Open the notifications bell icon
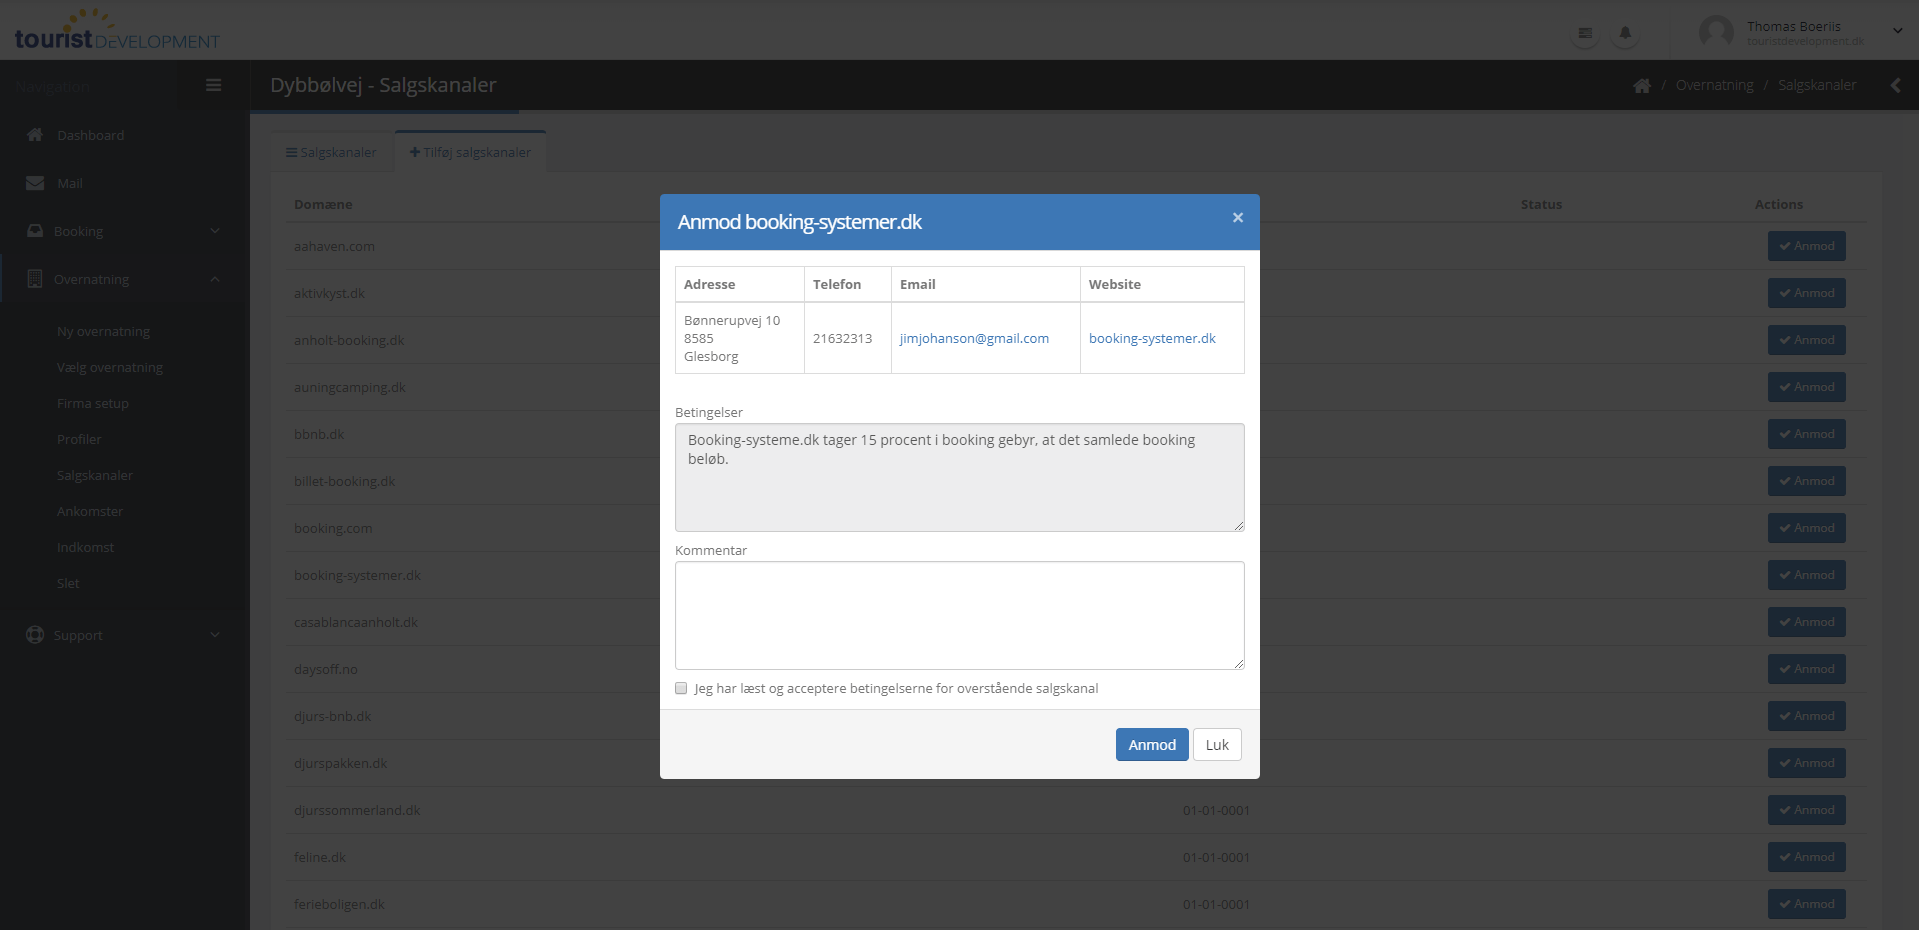1919x930 pixels. tap(1625, 33)
